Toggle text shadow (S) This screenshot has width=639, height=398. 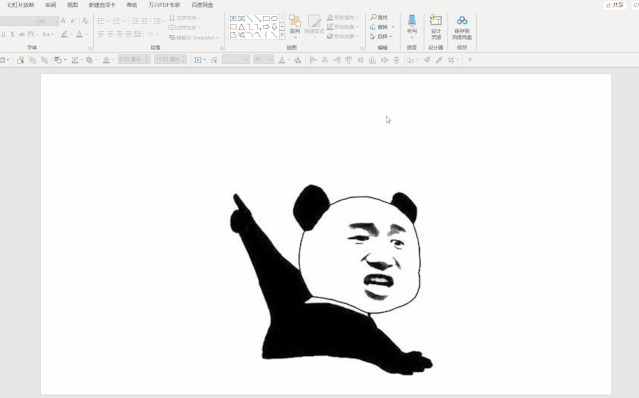coord(12,34)
